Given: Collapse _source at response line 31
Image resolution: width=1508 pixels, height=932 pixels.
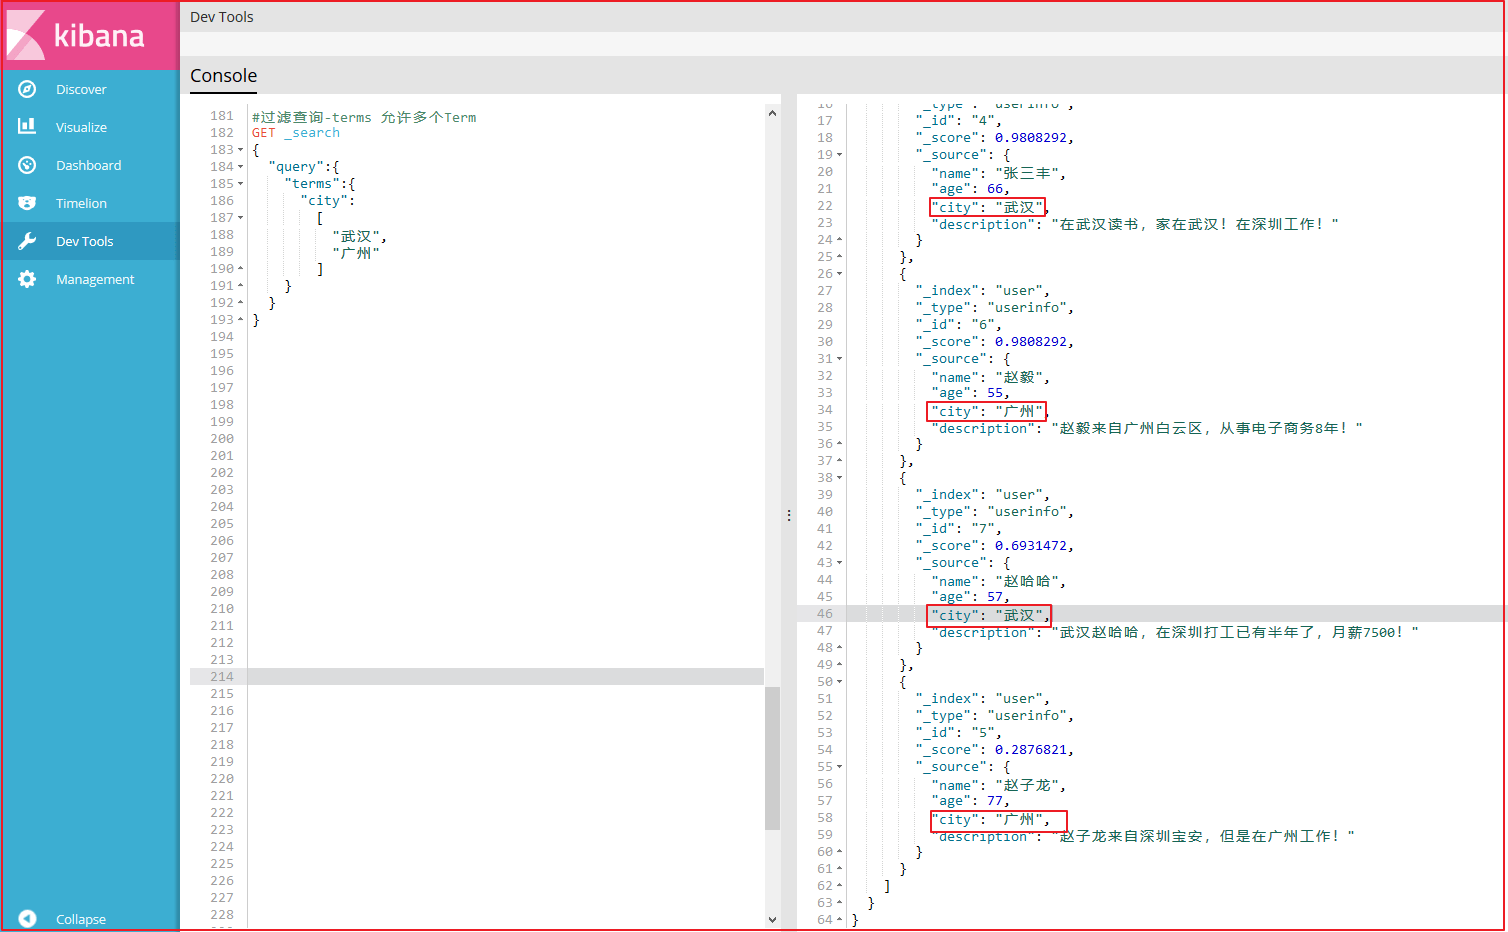Looking at the screenshot, I should tap(840, 359).
